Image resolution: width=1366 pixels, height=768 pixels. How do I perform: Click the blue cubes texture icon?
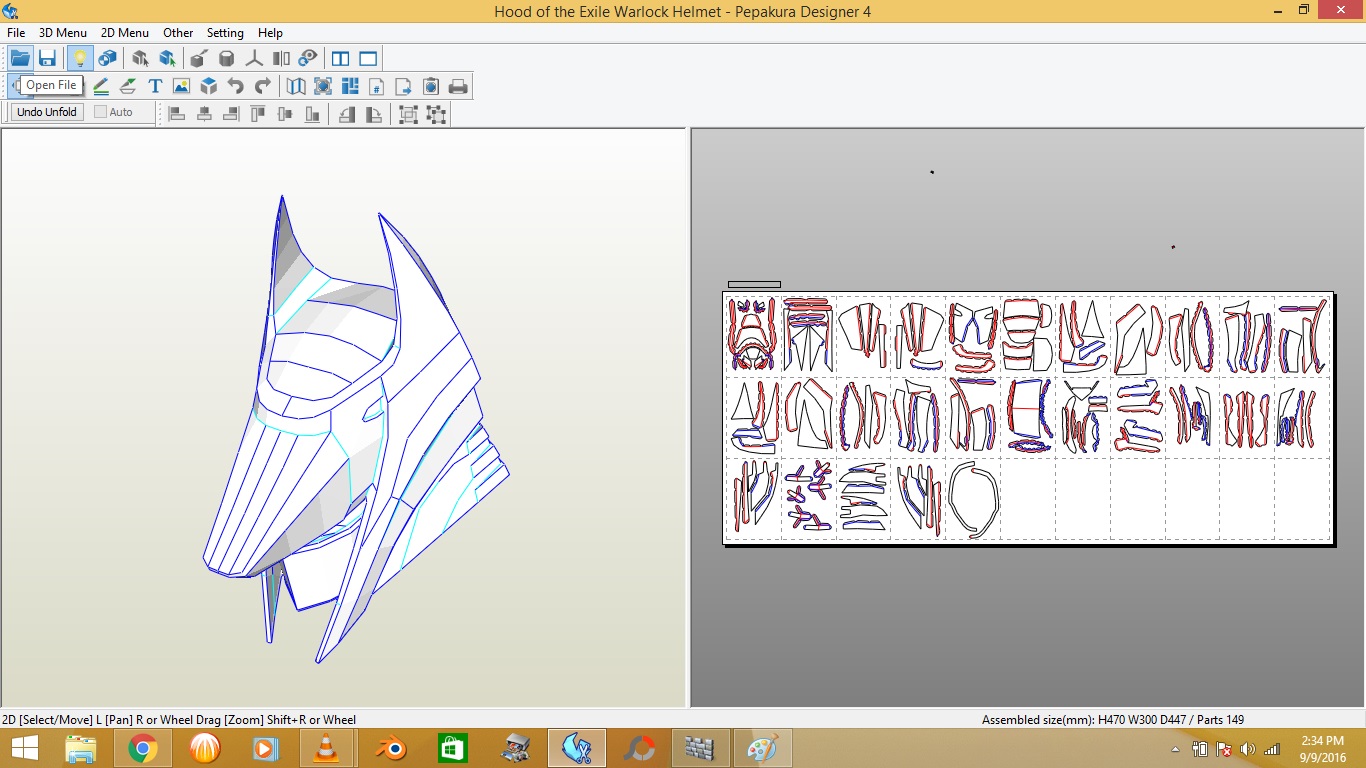pyautogui.click(x=107, y=58)
